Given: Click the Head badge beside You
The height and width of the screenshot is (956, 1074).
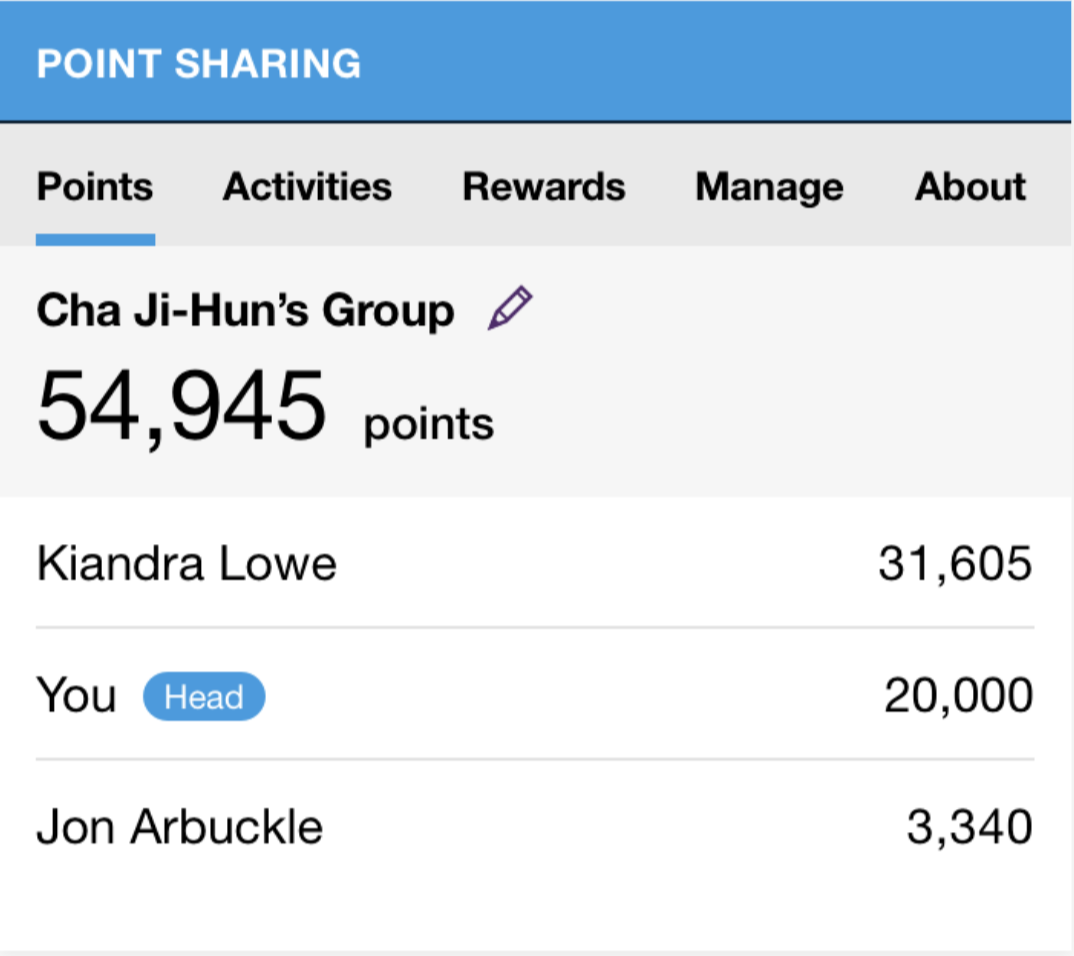Looking at the screenshot, I should pyautogui.click(x=204, y=697).
